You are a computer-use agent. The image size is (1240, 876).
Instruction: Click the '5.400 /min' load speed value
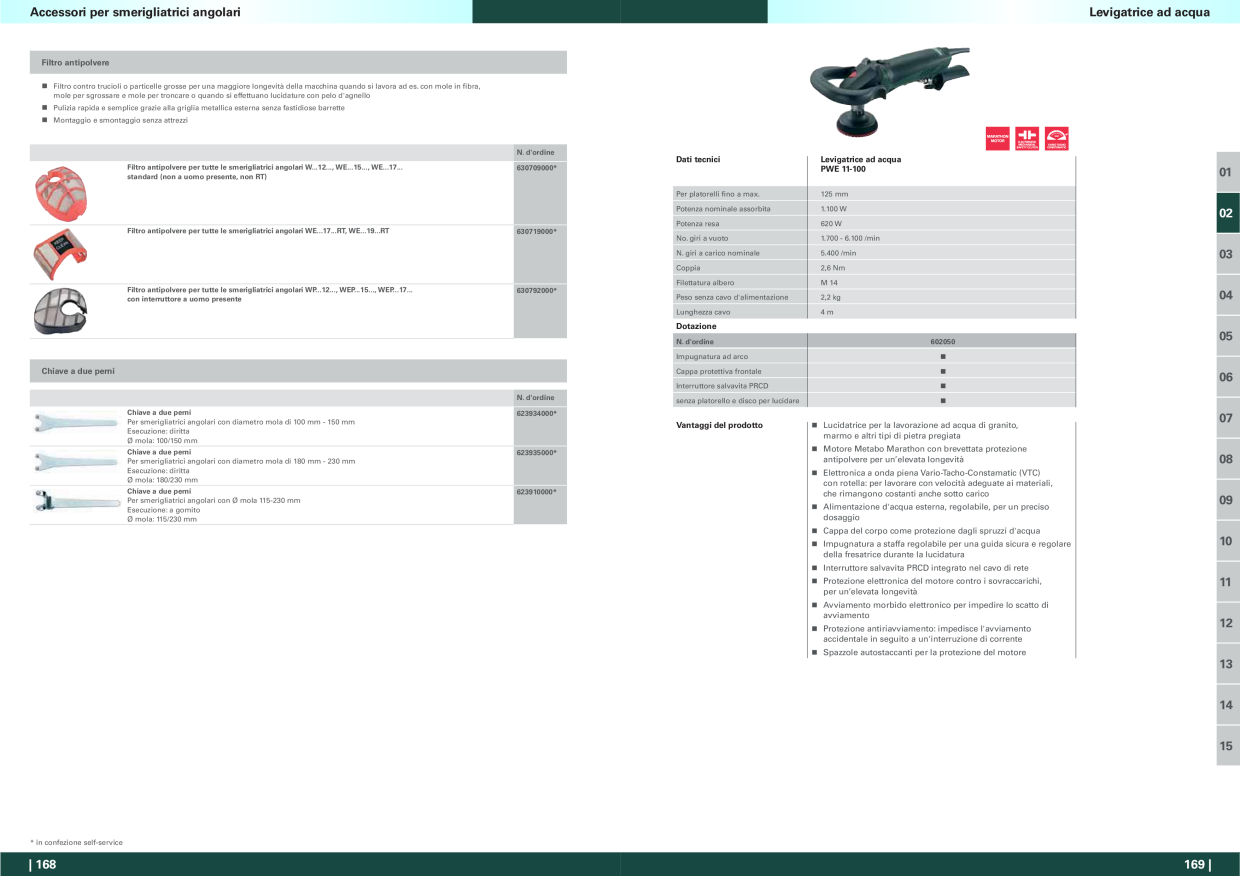coord(839,253)
